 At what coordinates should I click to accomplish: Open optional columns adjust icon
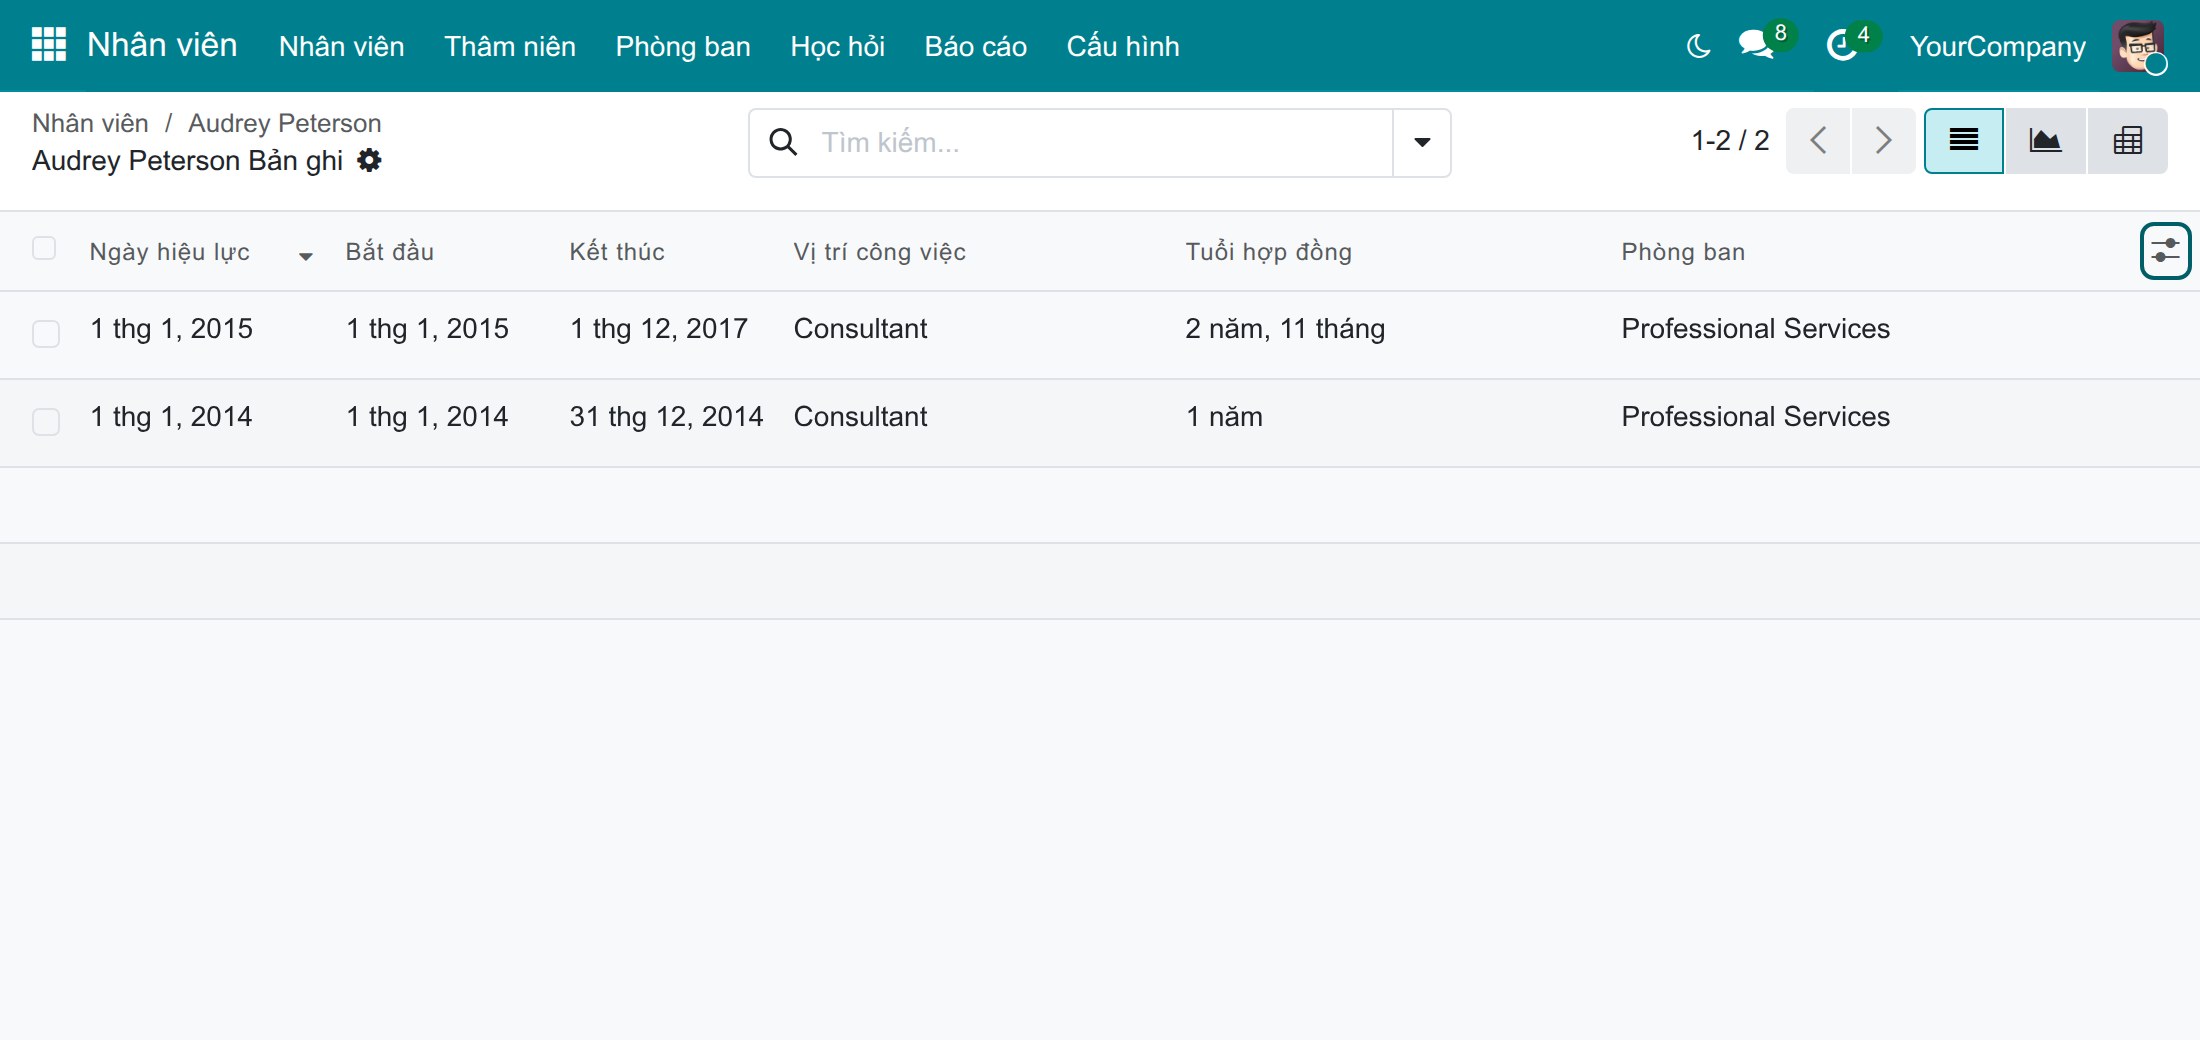[2165, 251]
